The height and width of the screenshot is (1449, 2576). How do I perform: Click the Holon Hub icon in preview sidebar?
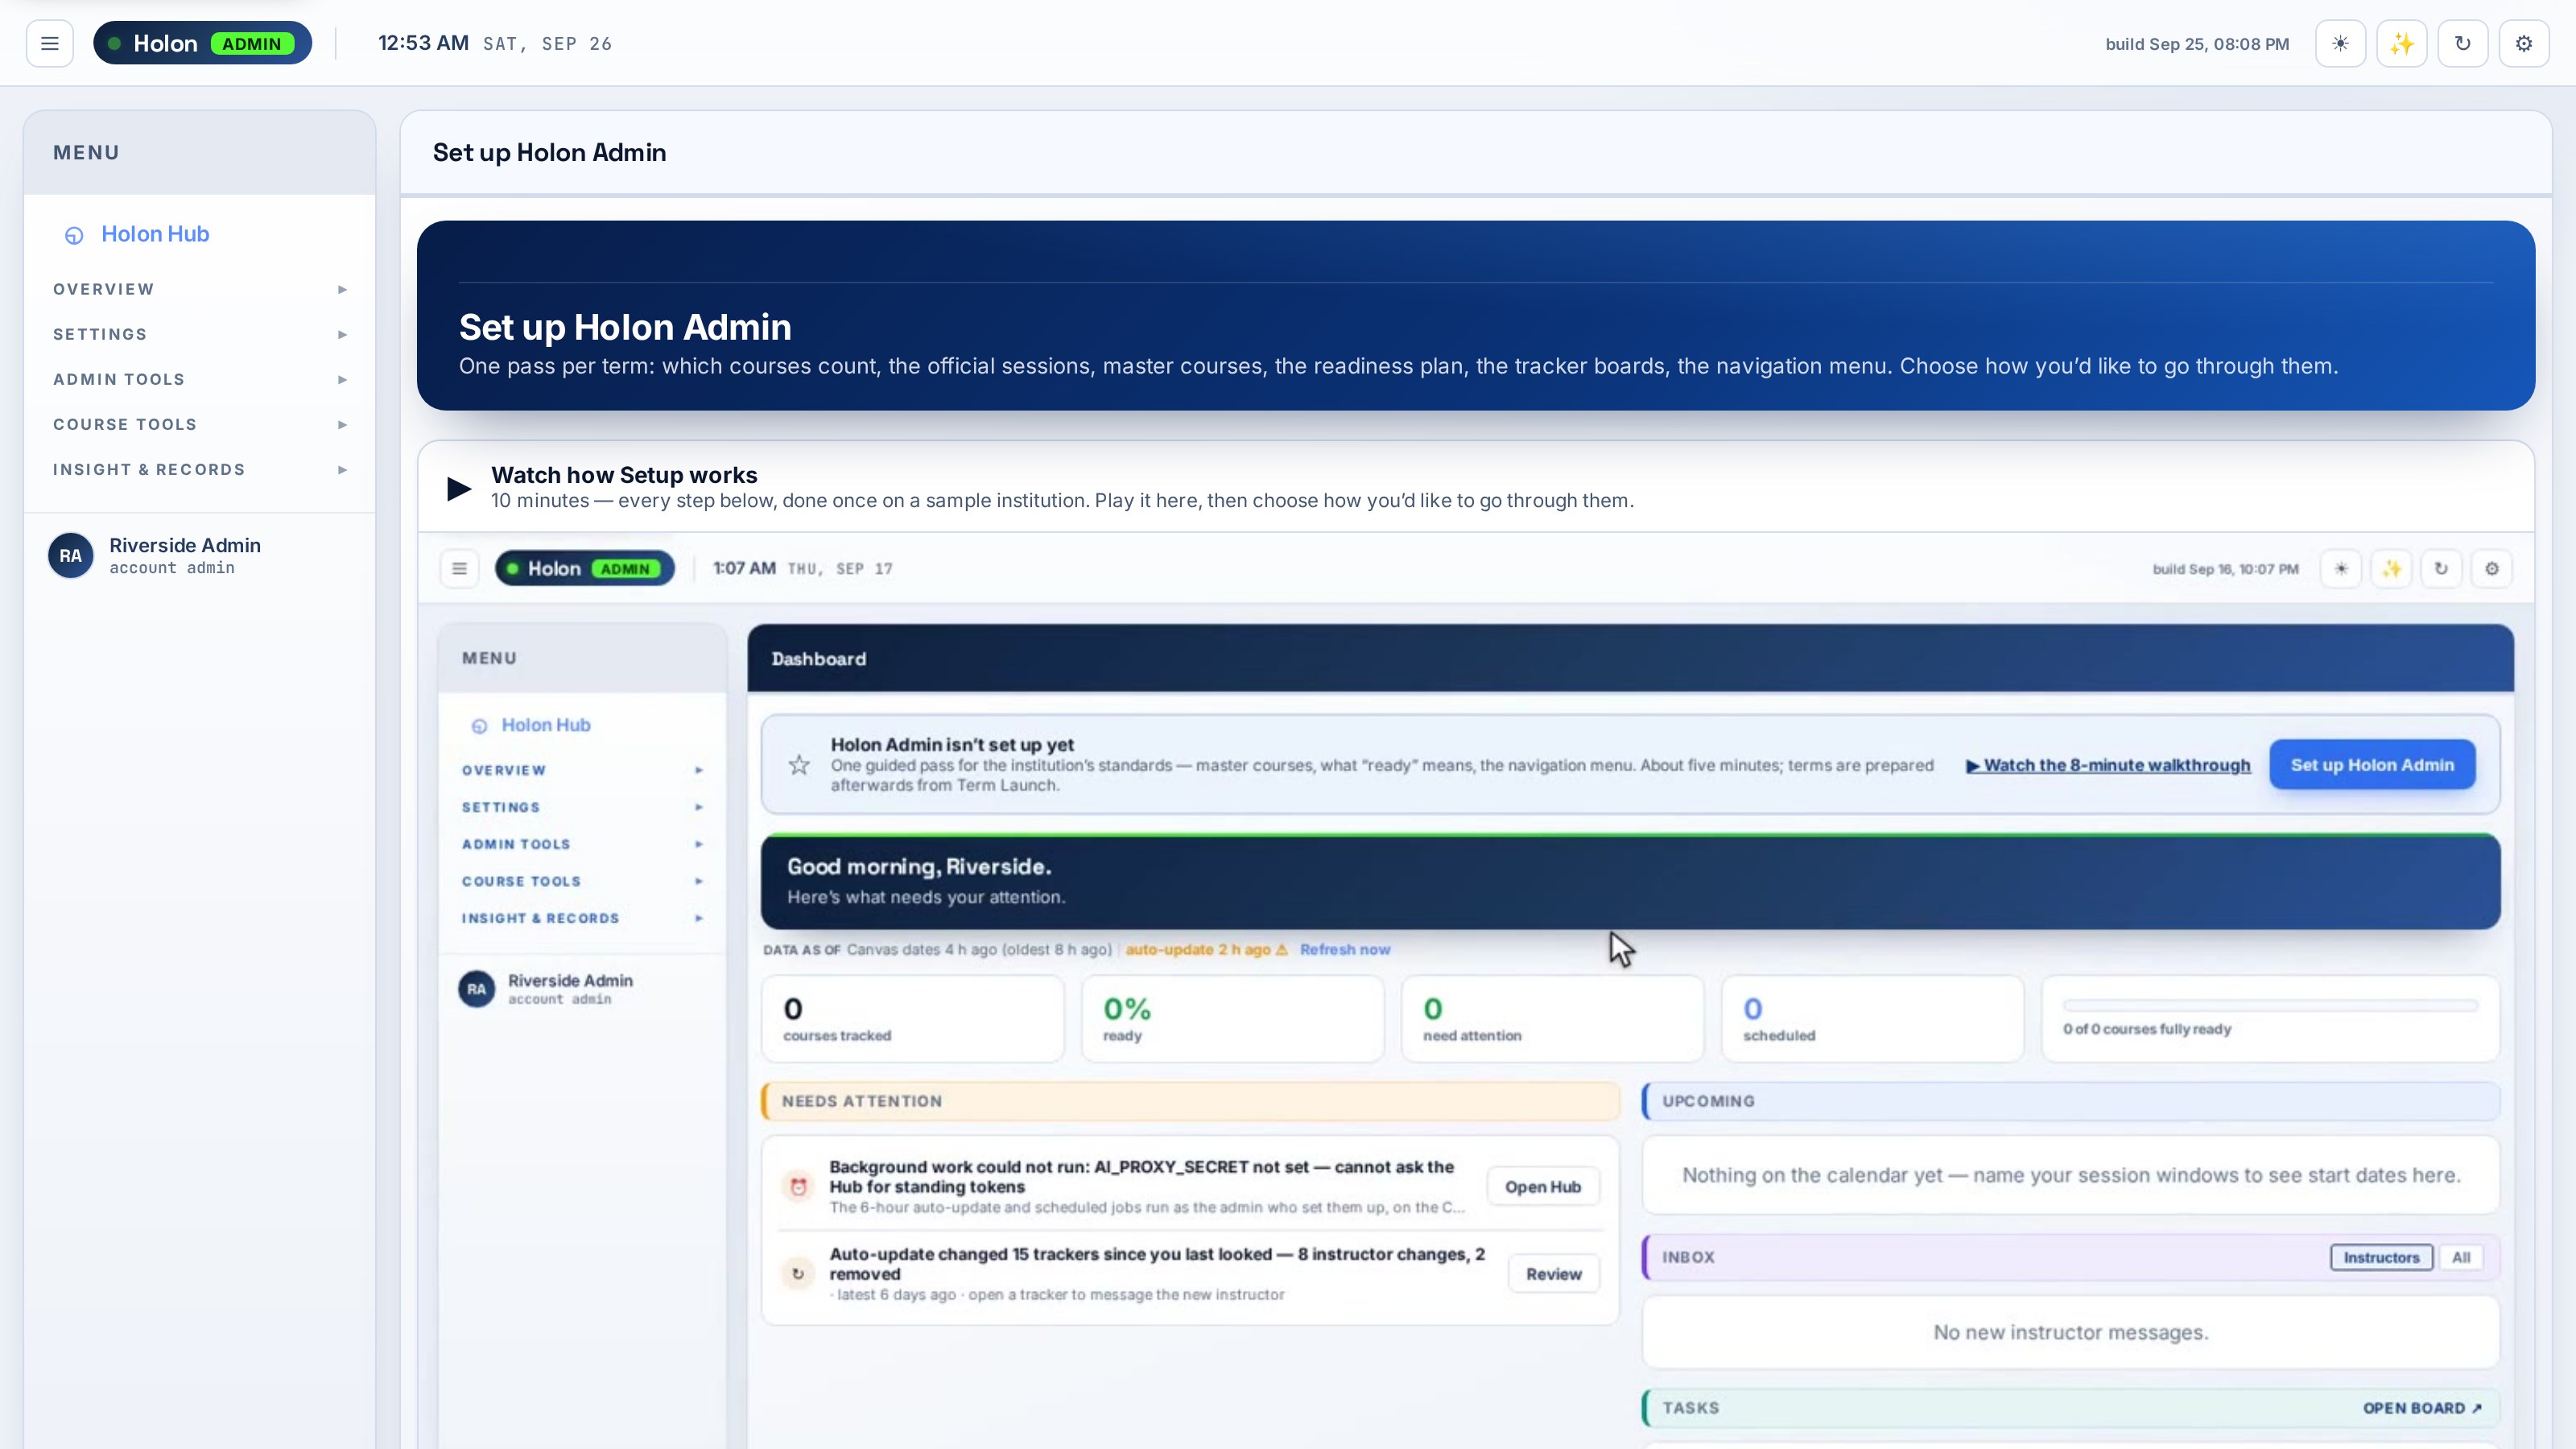479,726
